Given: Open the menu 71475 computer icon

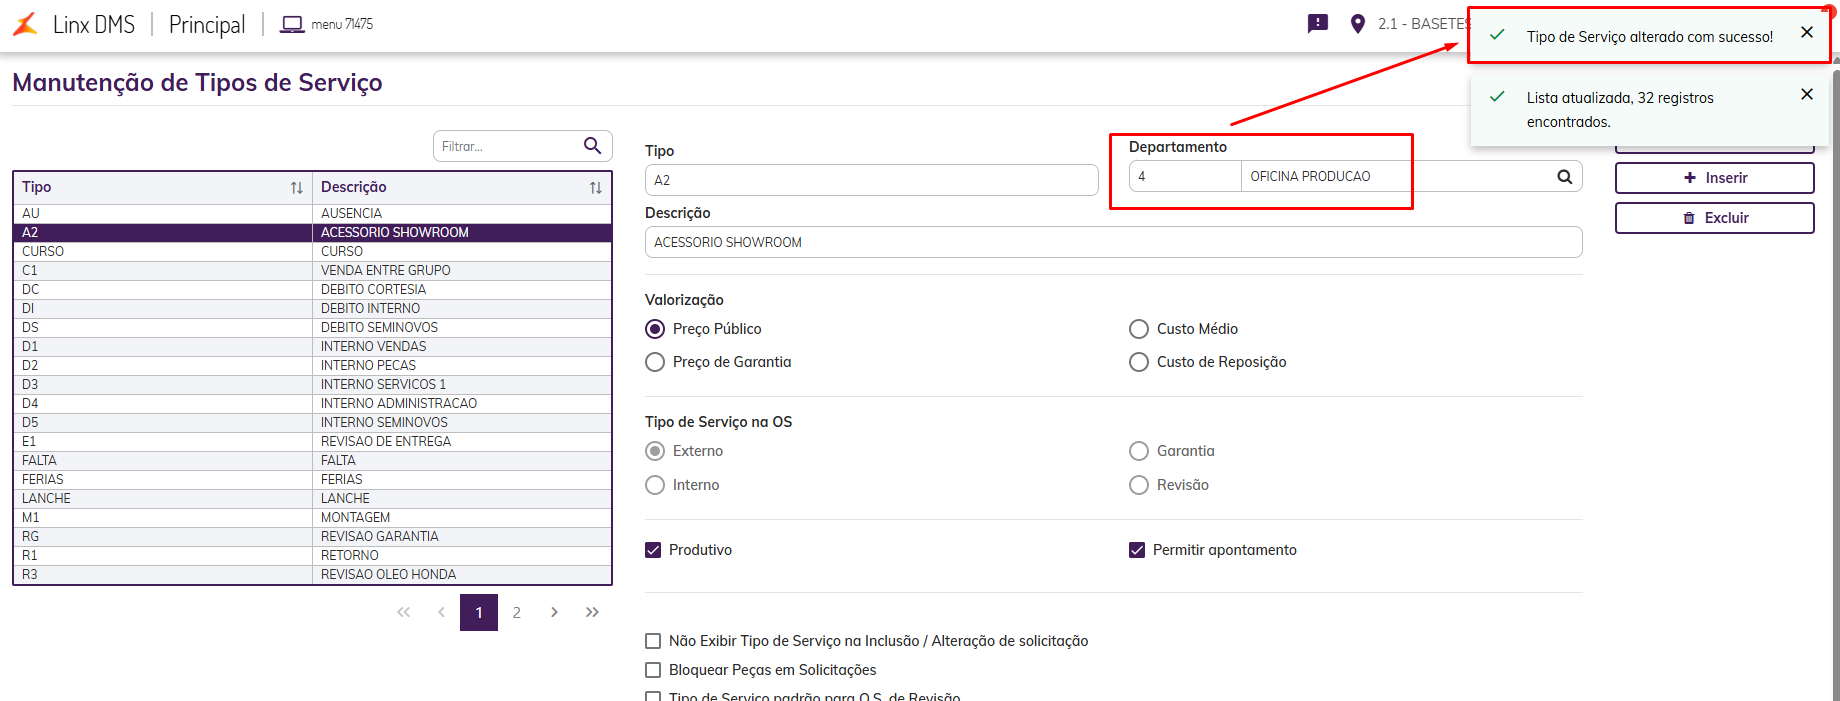Looking at the screenshot, I should (292, 24).
